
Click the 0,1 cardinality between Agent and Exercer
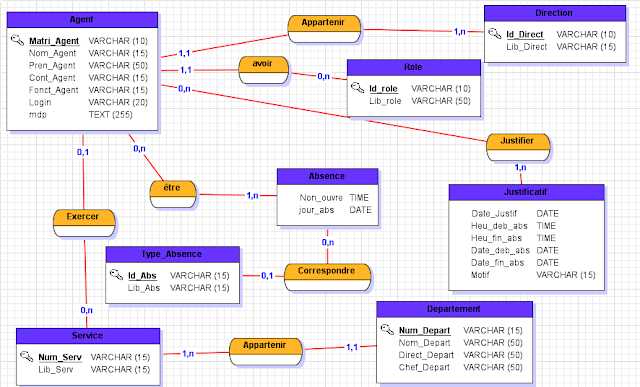click(83, 152)
